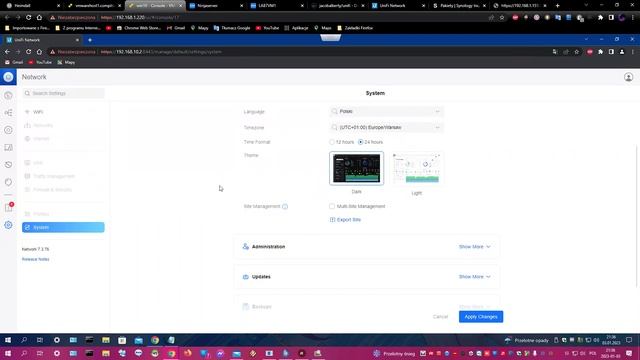Open Start menu on the lower taskbar
640x360 pixels.
(8, 353)
